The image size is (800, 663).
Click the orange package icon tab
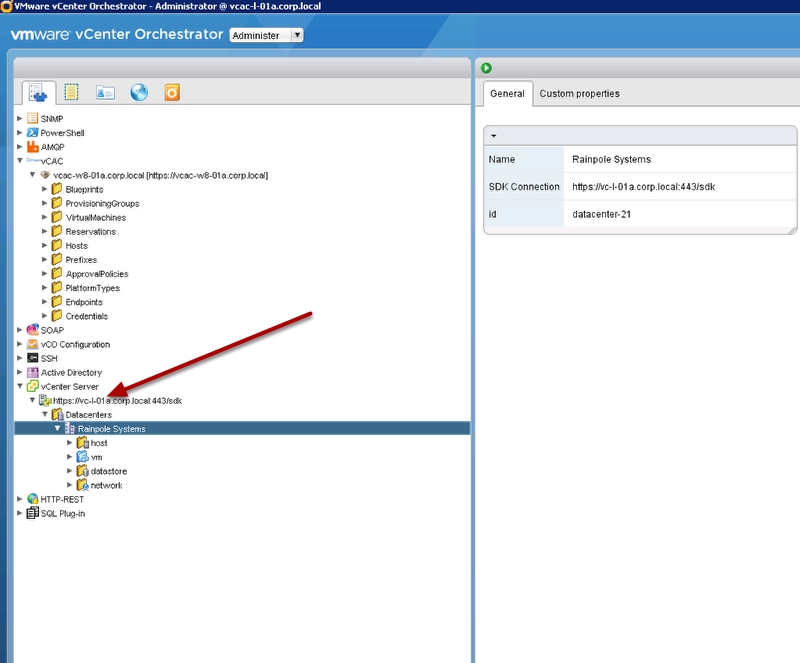172,92
